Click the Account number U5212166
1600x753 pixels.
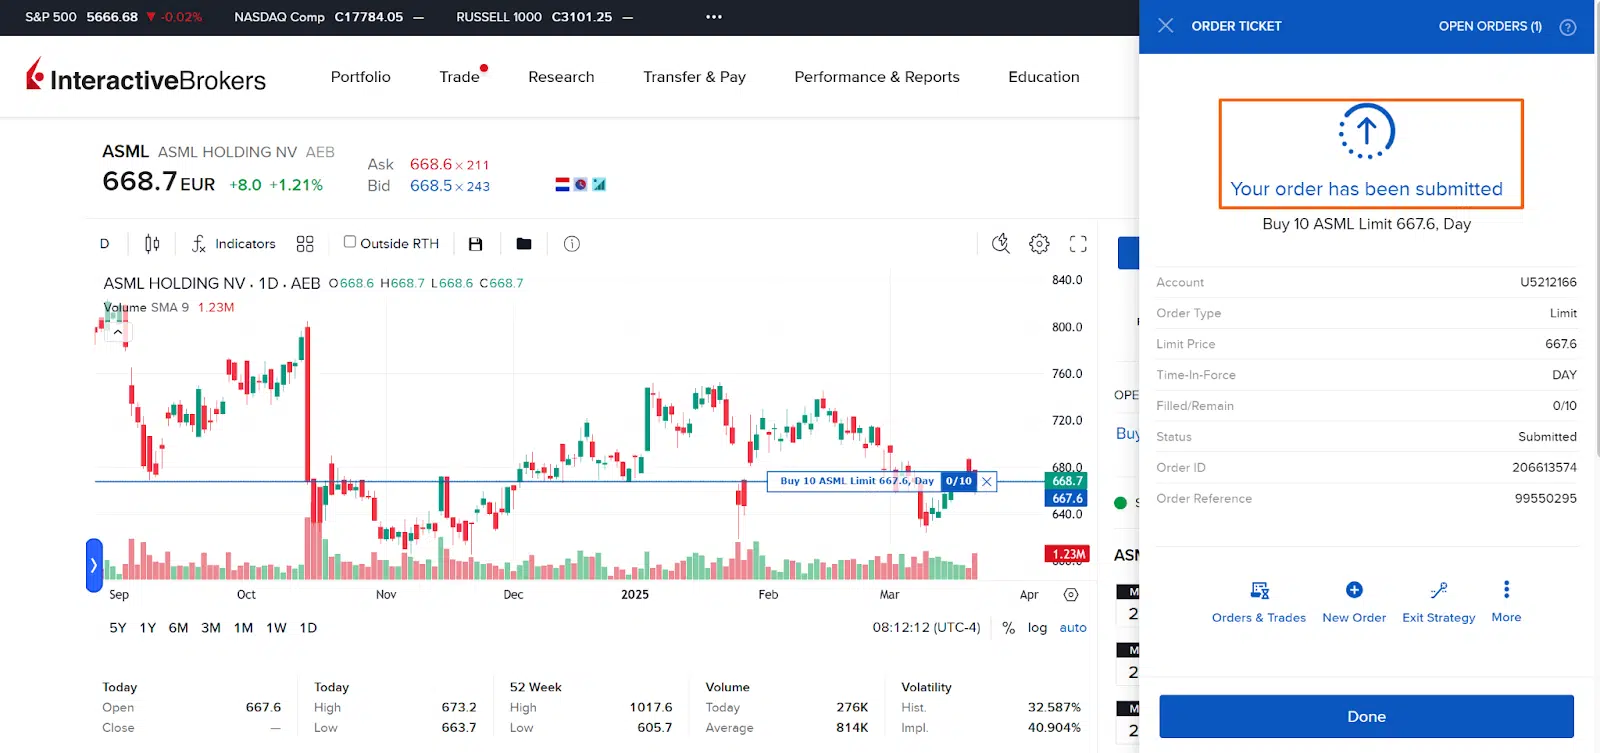coord(1548,282)
